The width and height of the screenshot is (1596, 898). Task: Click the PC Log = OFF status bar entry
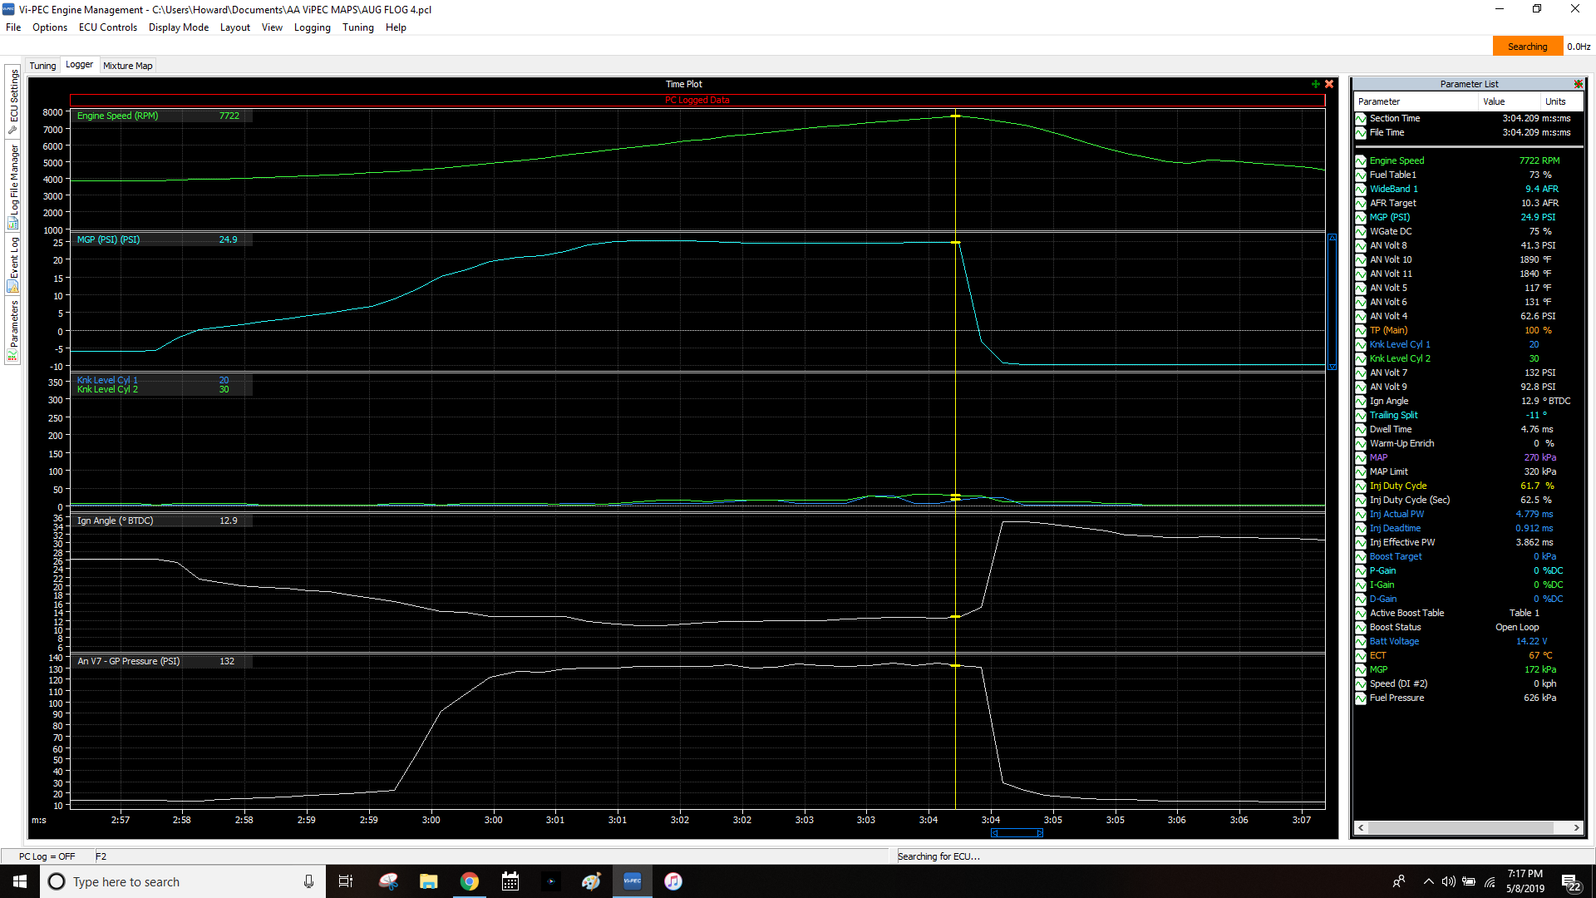click(x=47, y=856)
